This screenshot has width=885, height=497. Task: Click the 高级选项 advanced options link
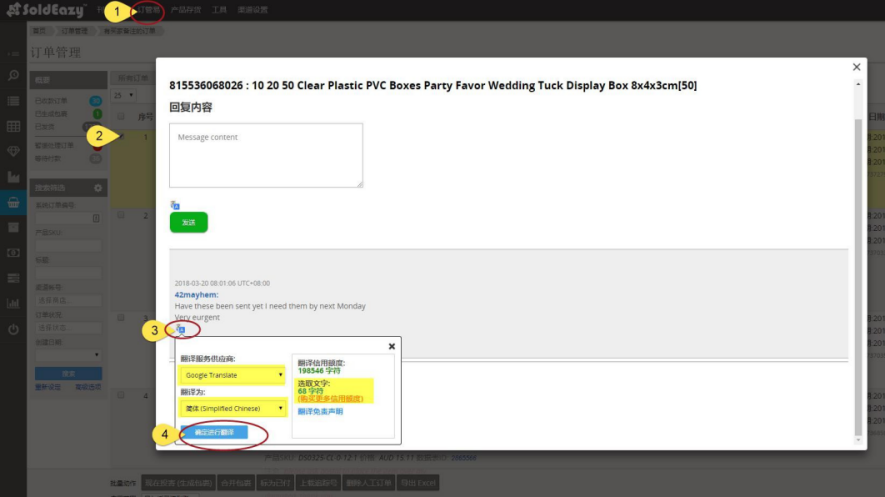[89, 387]
